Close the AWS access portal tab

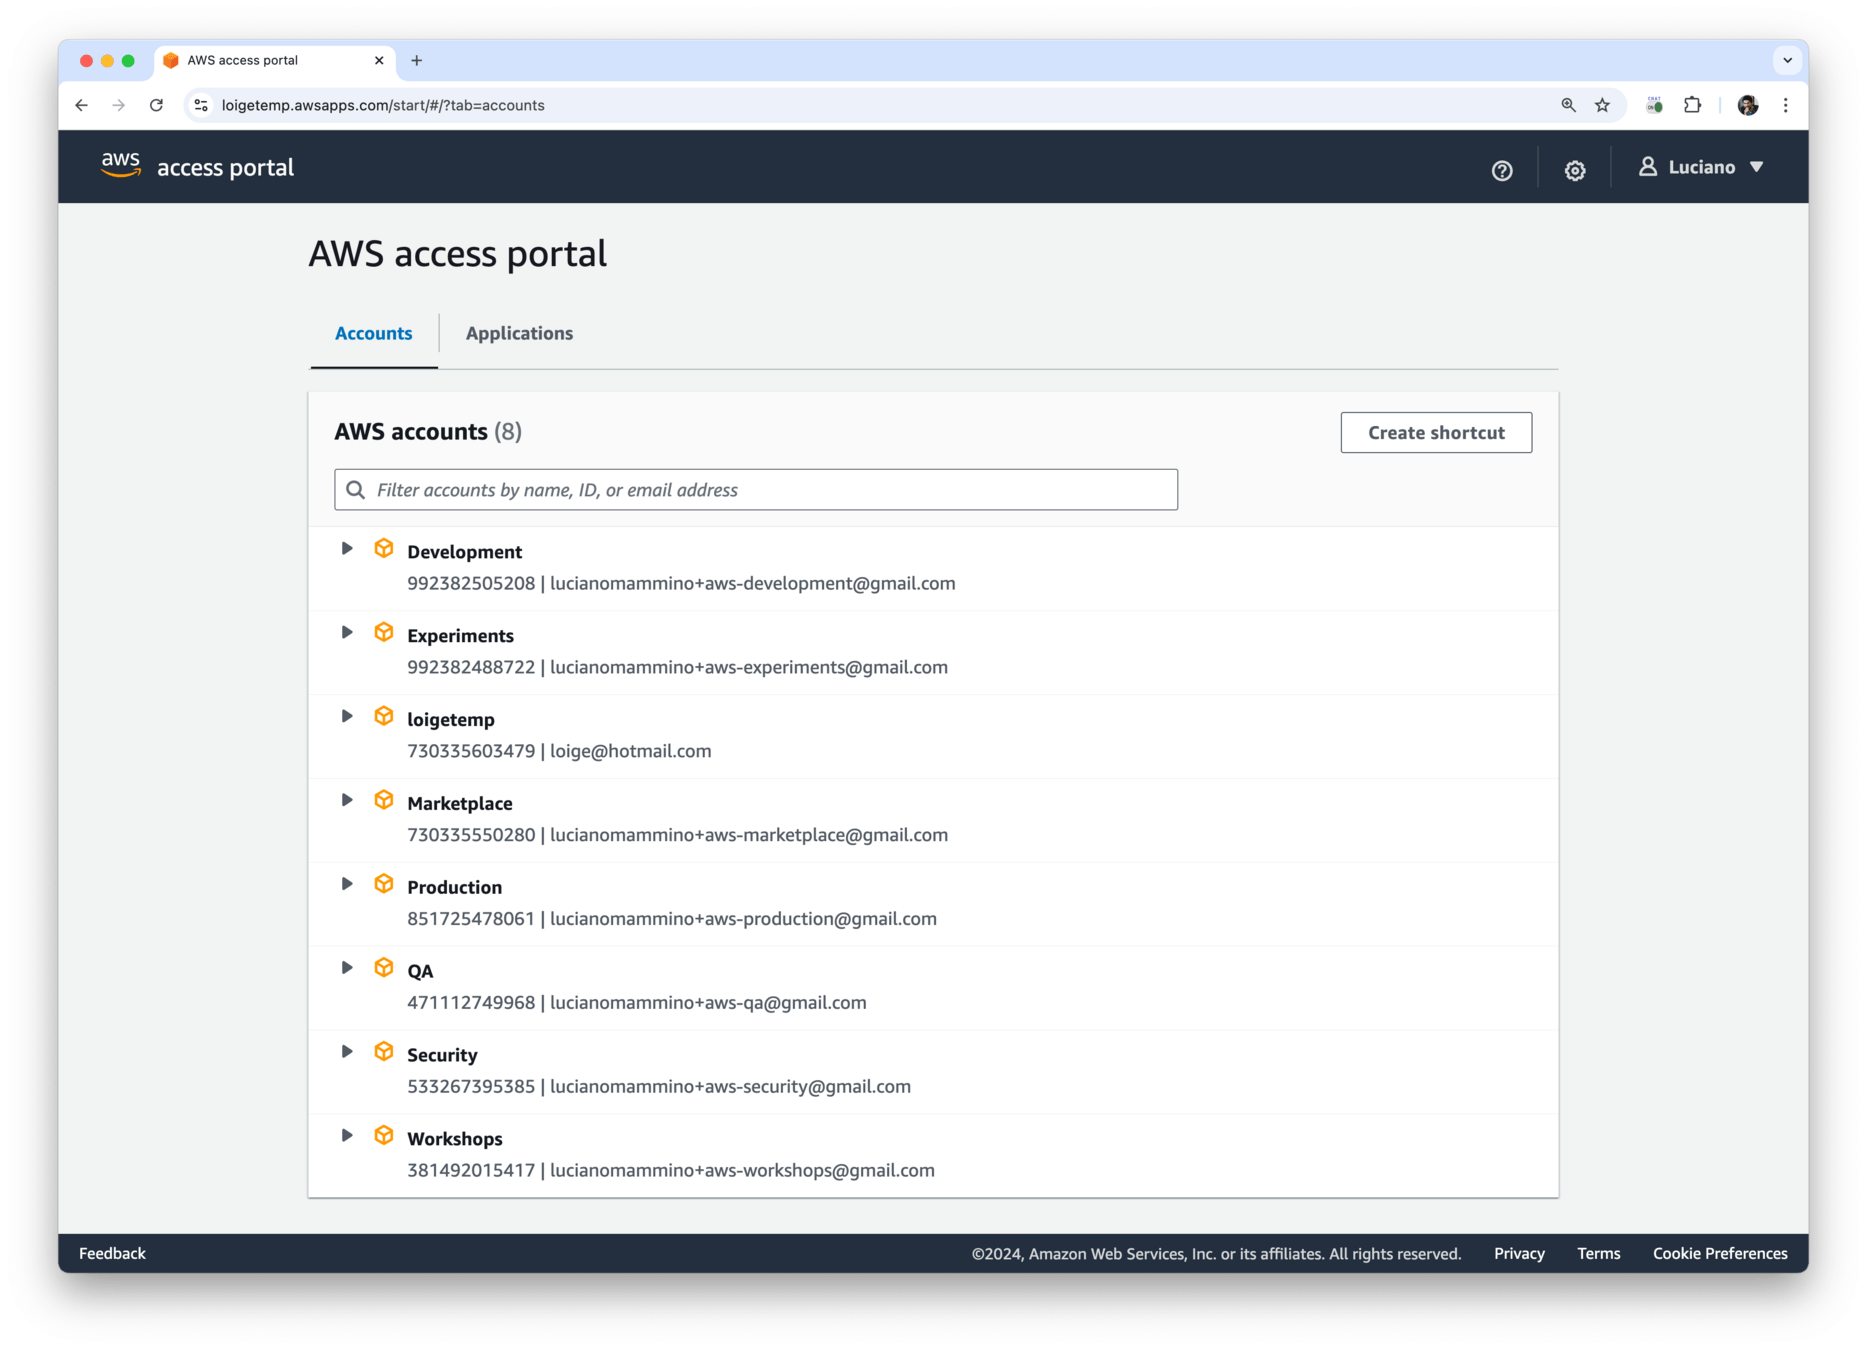point(379,61)
